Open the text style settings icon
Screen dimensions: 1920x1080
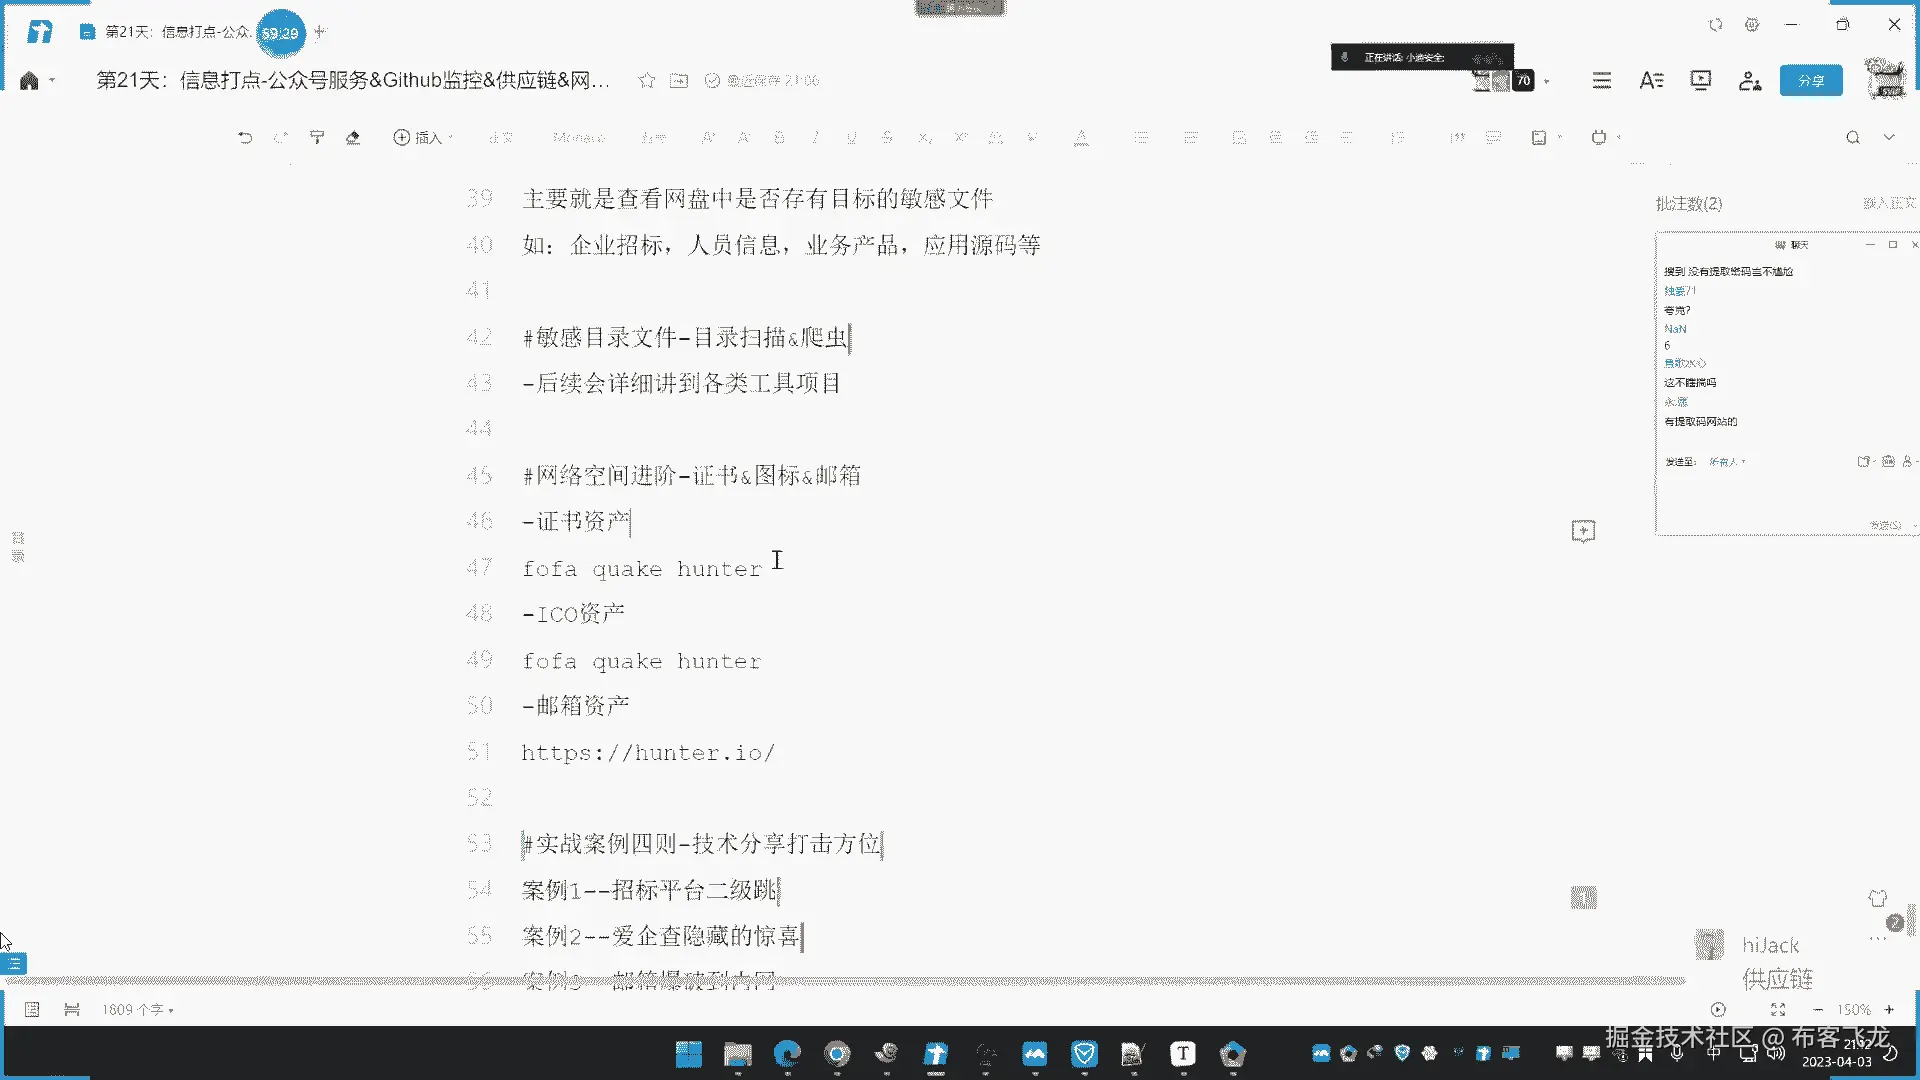coord(1651,81)
